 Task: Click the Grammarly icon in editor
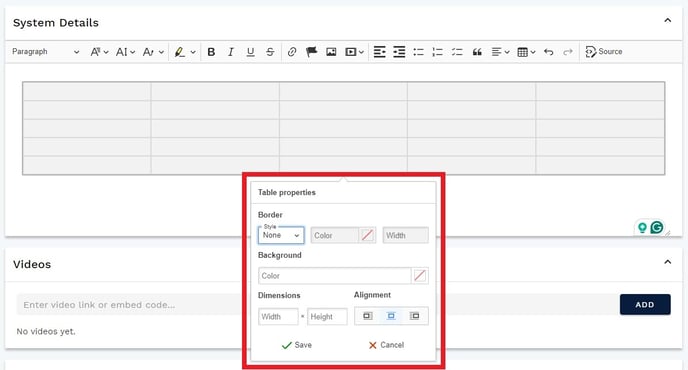pos(657,227)
